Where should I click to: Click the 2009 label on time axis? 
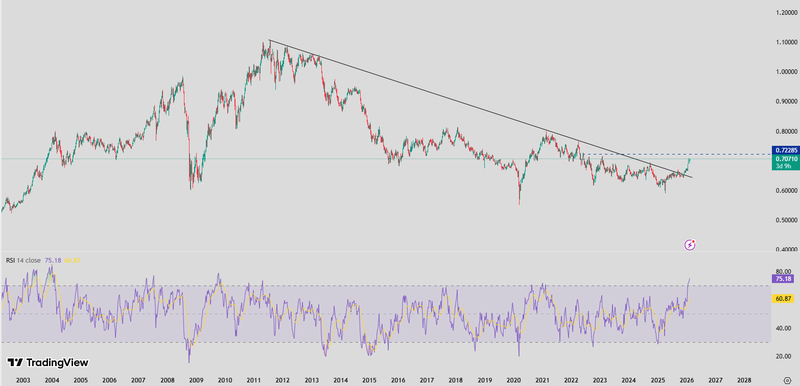[196, 380]
